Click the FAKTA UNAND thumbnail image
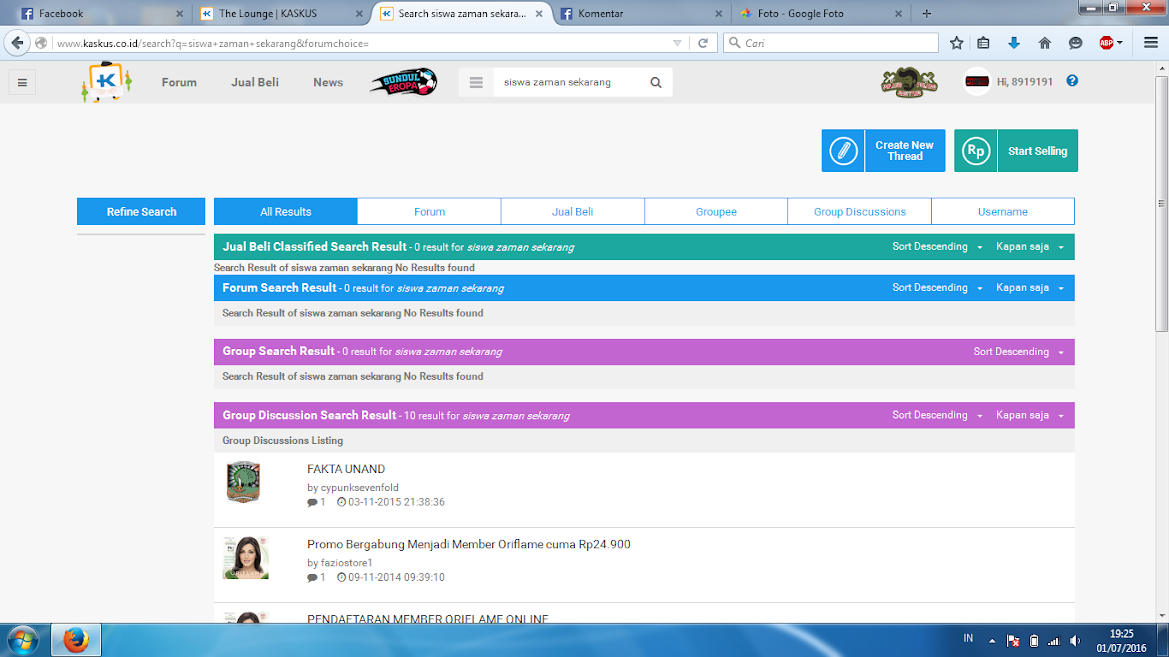1169x657 pixels. 243,482
